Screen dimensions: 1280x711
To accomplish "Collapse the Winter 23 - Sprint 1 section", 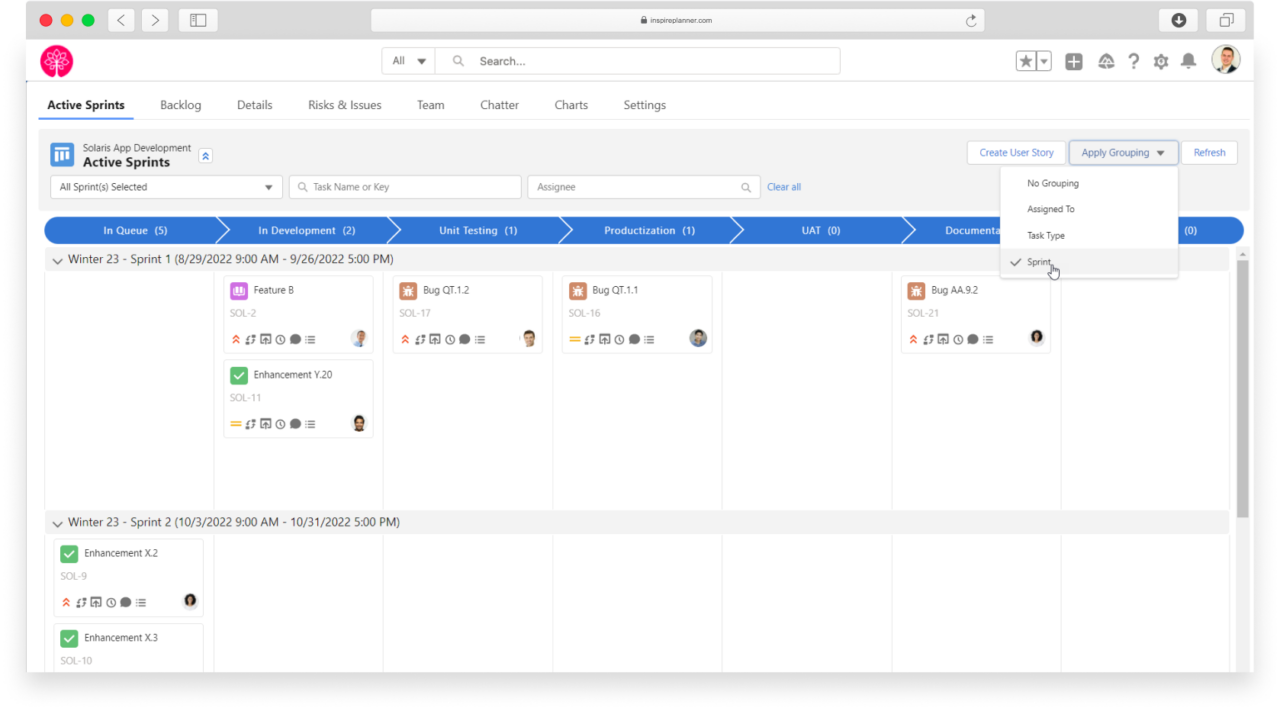I will click(x=57, y=259).
